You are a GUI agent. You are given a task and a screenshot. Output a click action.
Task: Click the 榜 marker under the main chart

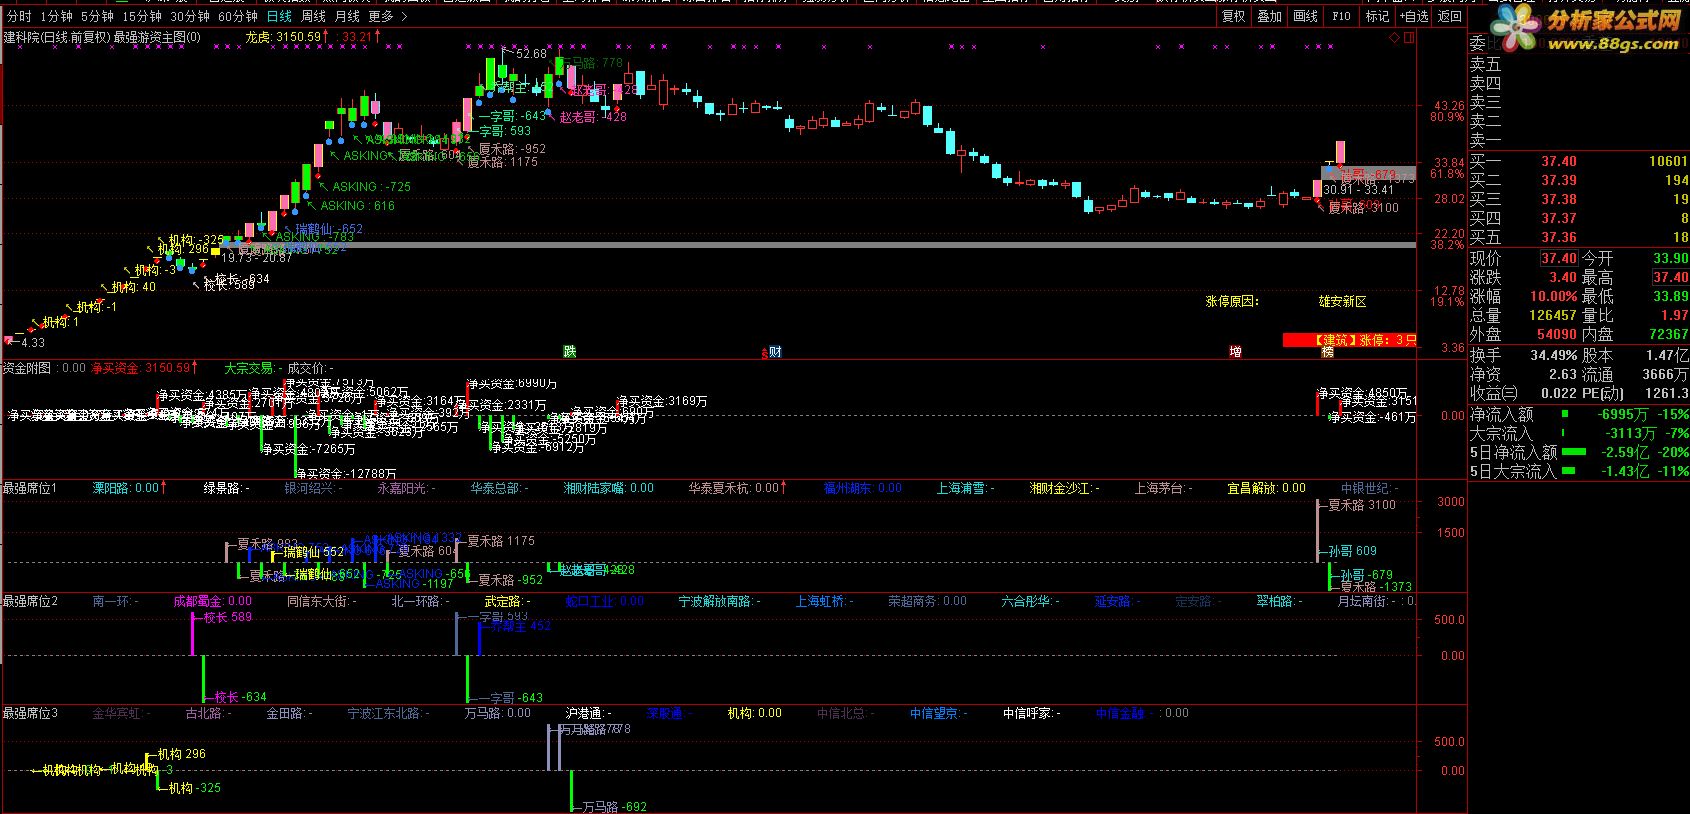click(x=1328, y=351)
